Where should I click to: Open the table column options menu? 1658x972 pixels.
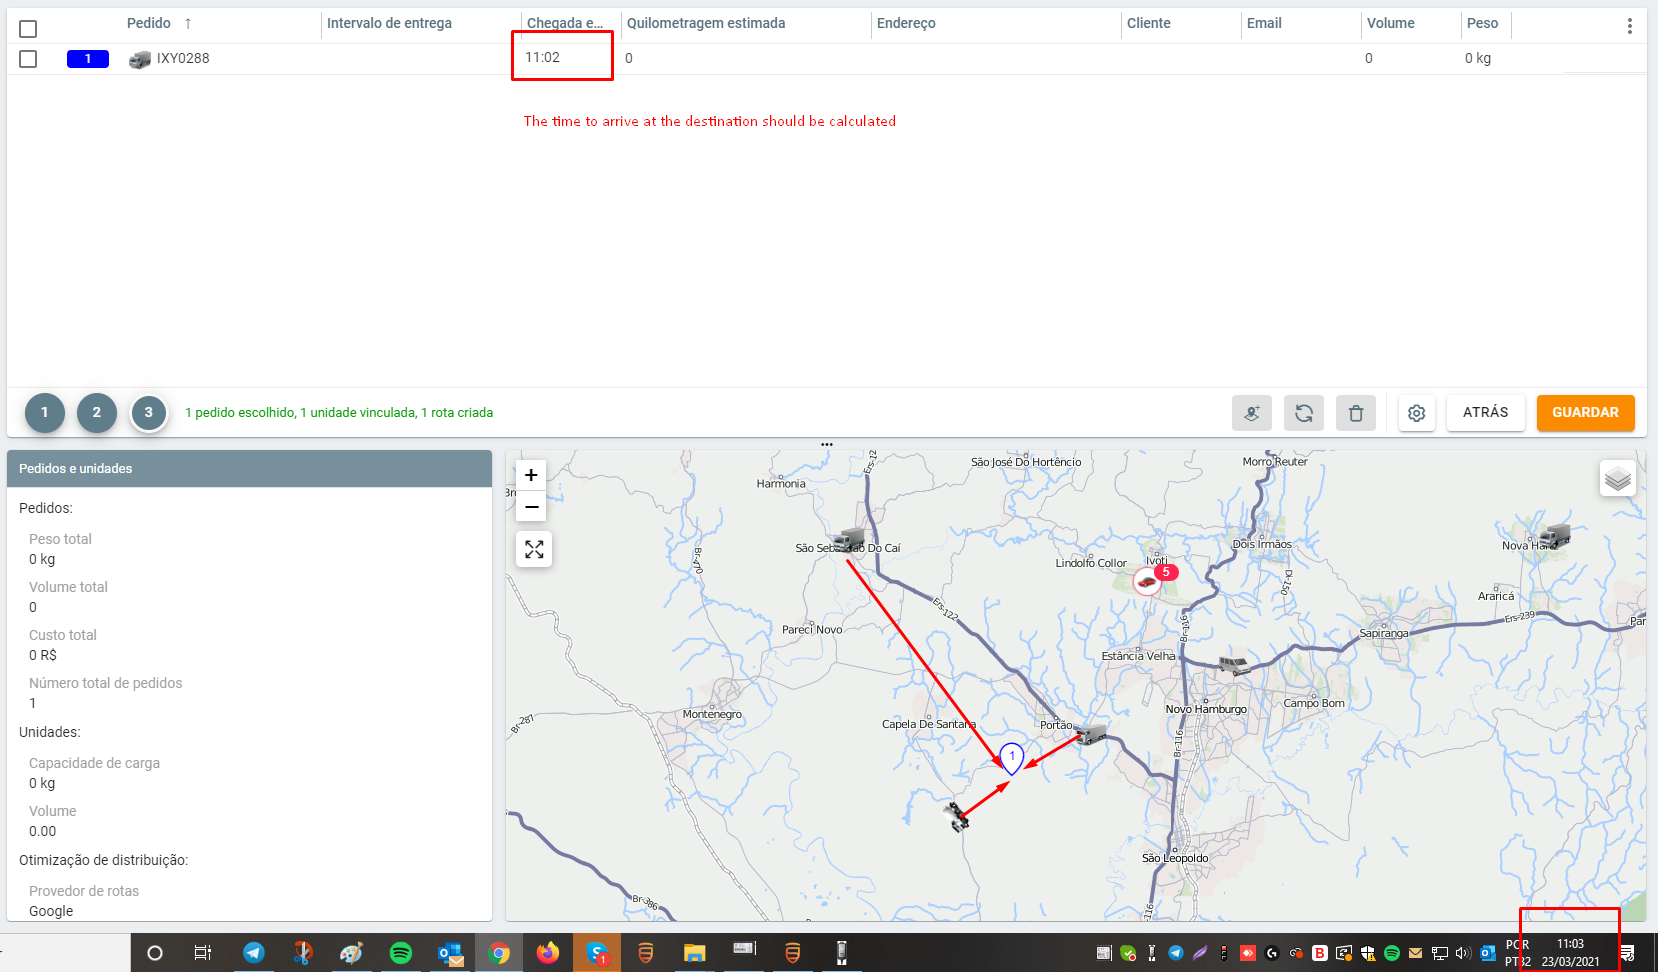pyautogui.click(x=1629, y=26)
